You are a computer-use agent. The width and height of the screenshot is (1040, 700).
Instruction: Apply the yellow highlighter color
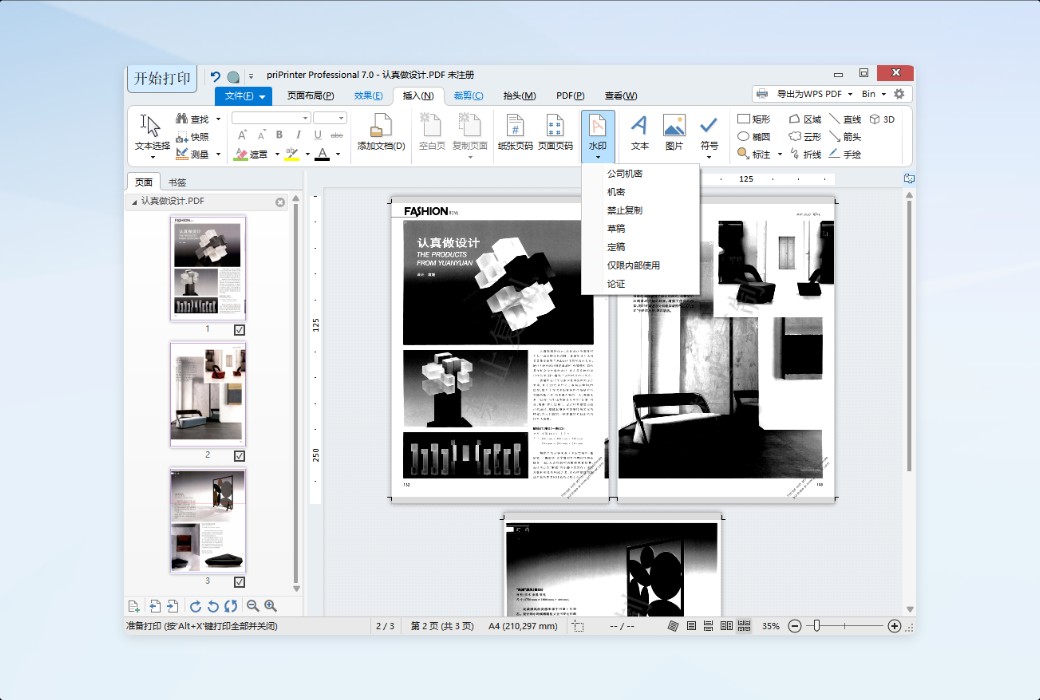coord(292,154)
